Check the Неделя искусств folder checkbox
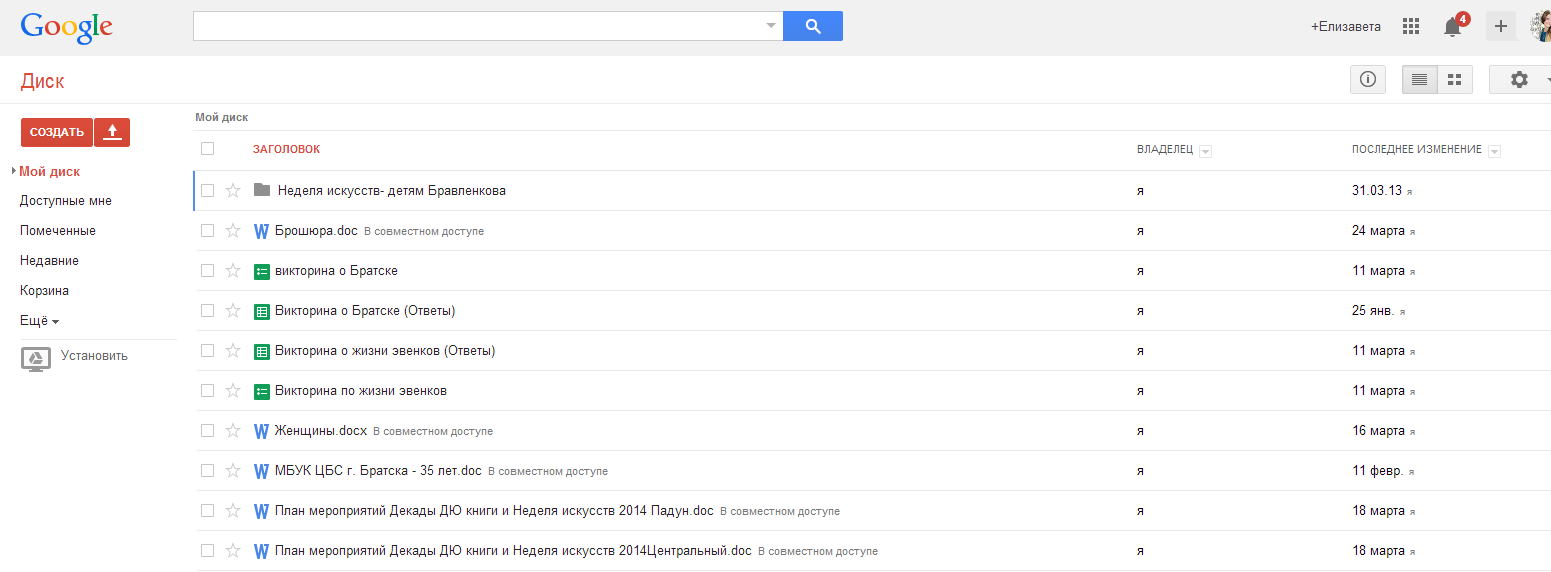The image size is (1551, 572). point(208,191)
